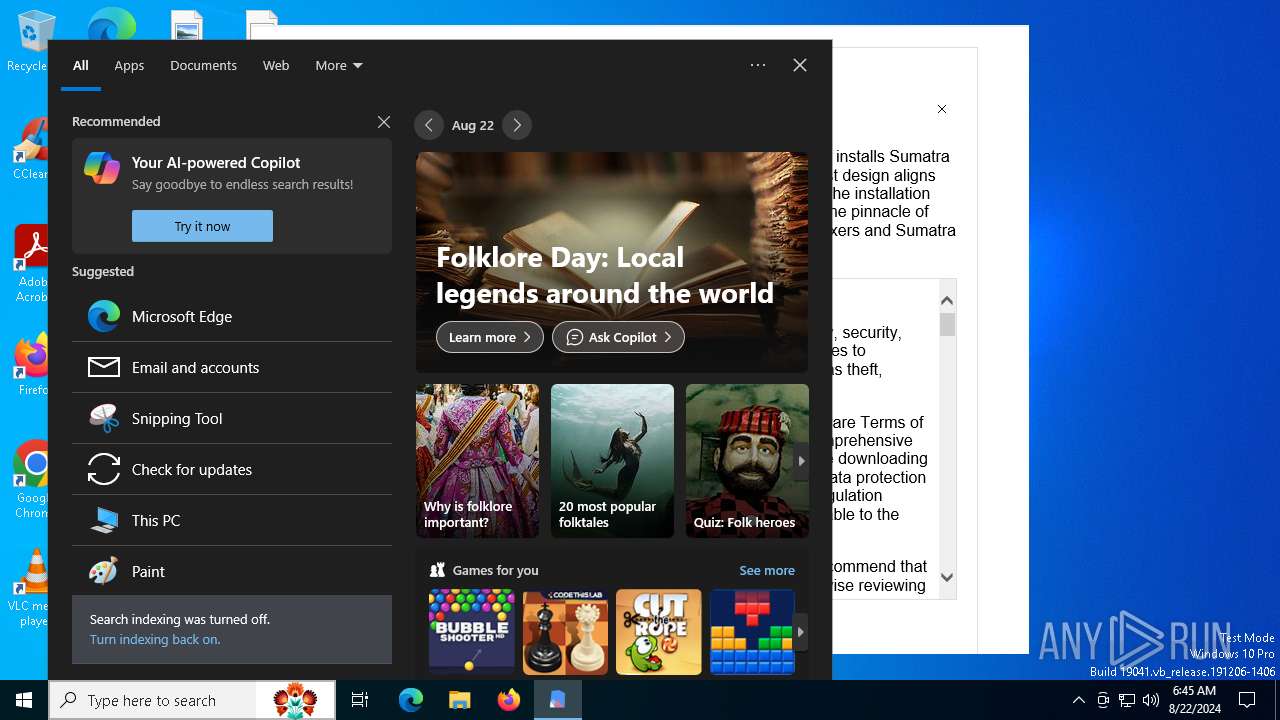Click the volume icon in system tray
The width and height of the screenshot is (1280, 720).
click(1151, 700)
